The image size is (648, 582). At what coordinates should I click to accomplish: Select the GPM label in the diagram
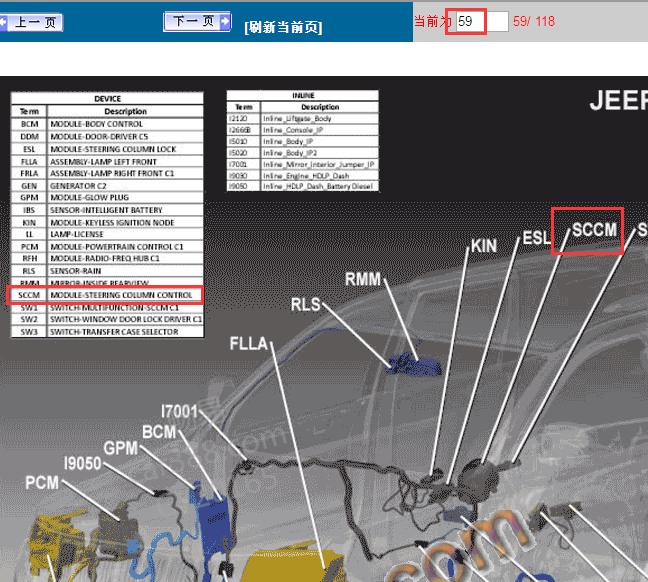tap(120, 448)
